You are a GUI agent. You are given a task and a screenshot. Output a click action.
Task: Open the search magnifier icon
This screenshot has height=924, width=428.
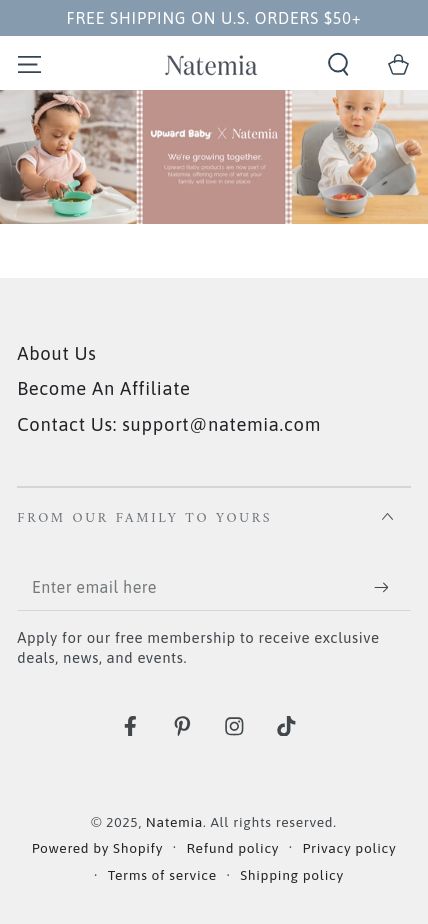tap(338, 64)
